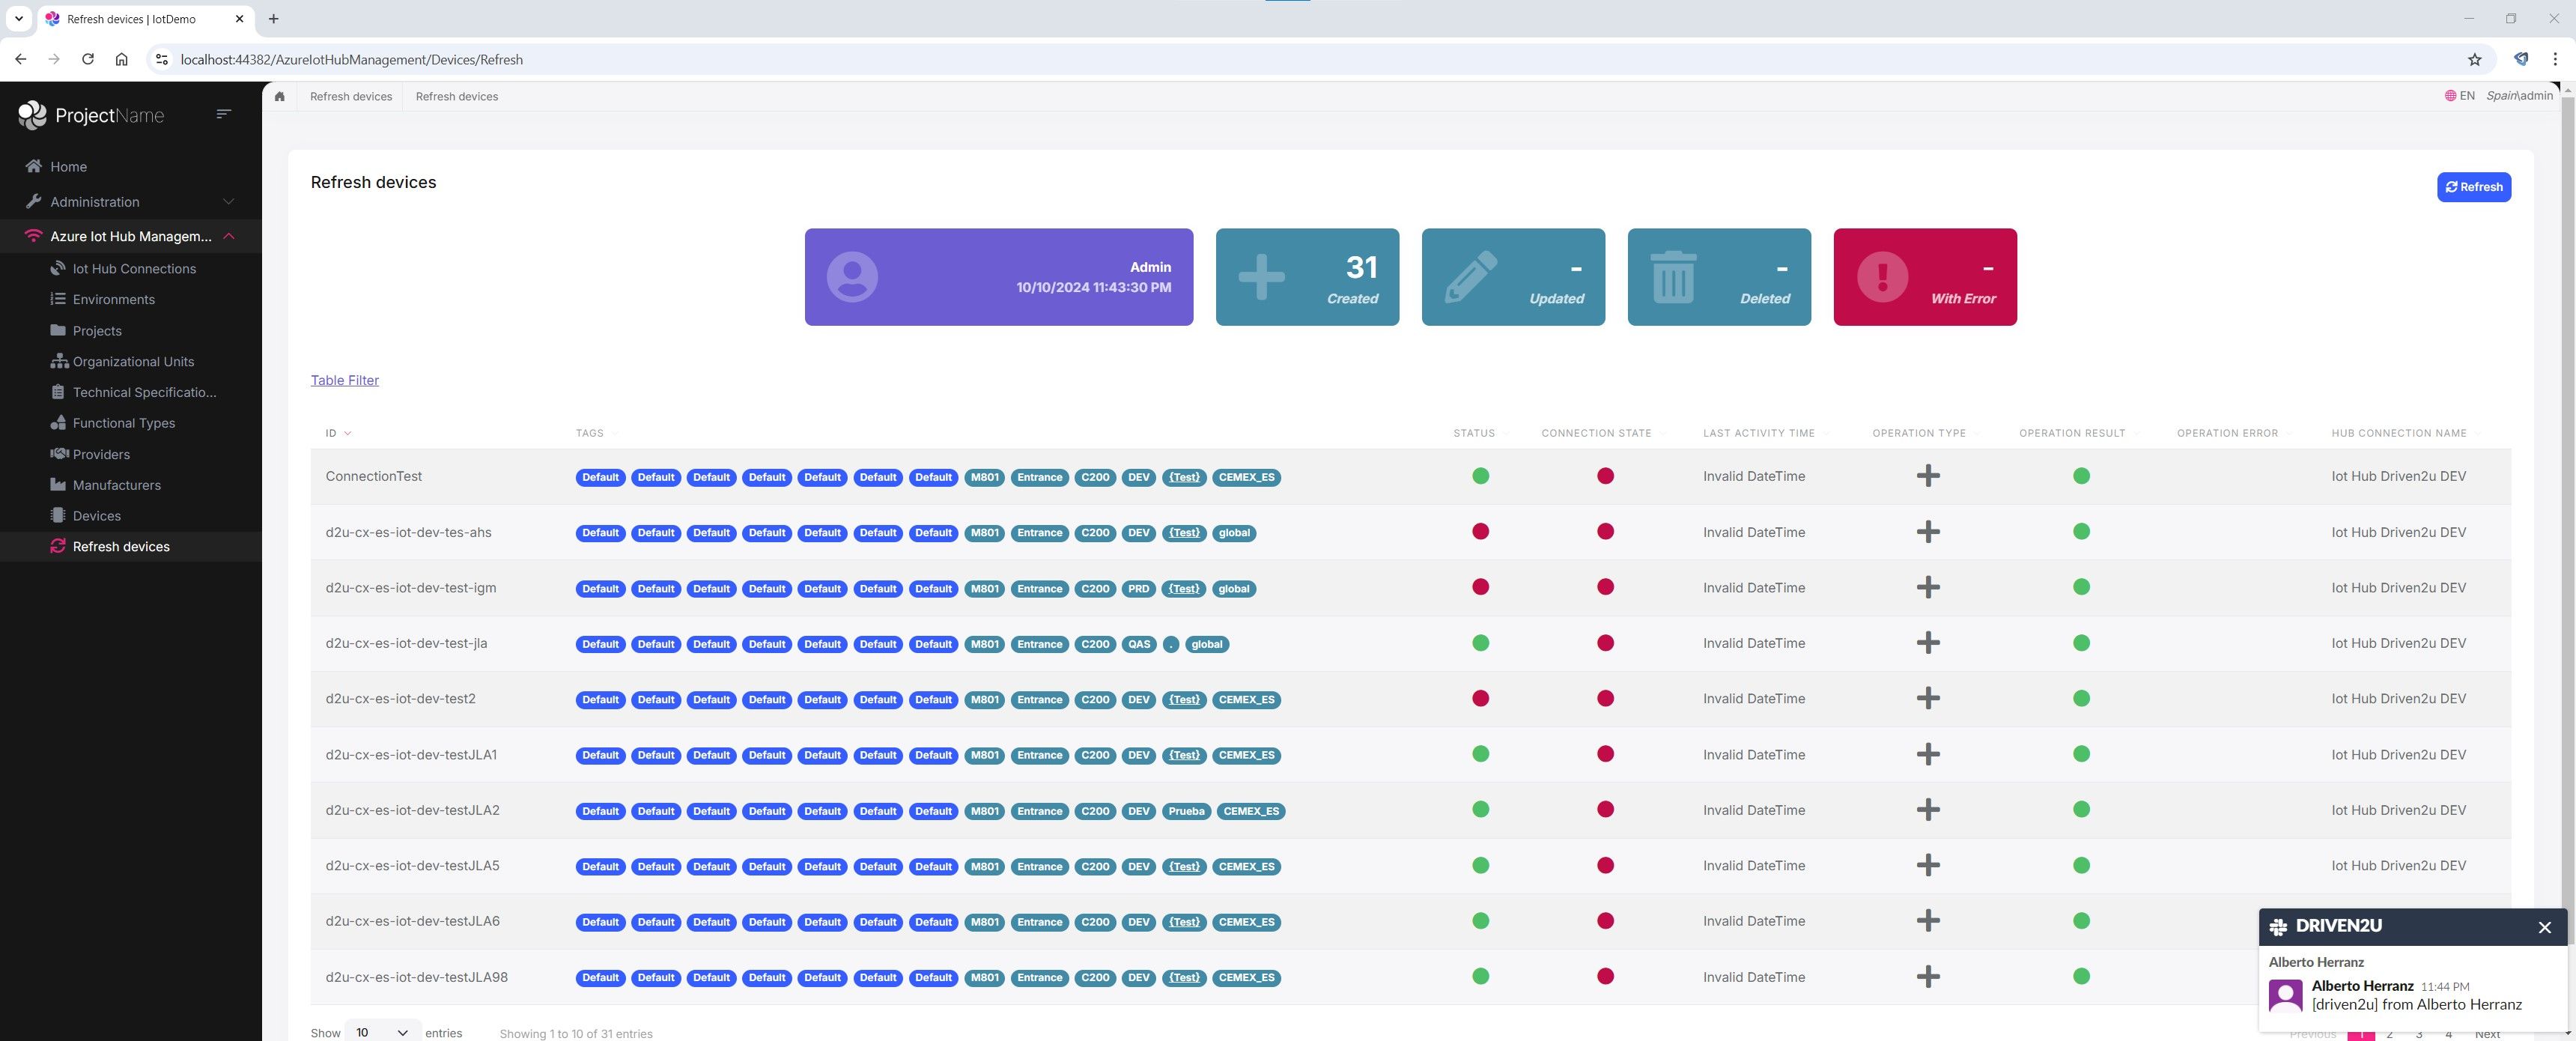Select Home in the sidebar

point(68,167)
